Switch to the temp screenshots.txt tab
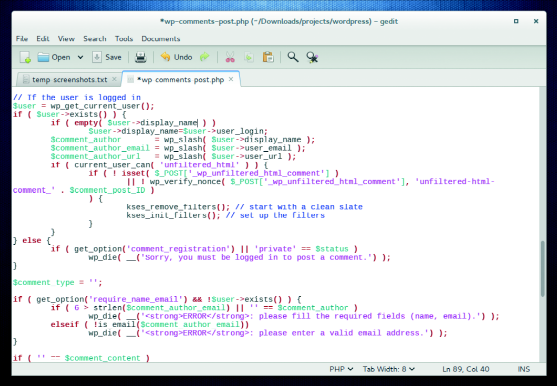This screenshot has width=557, height=386. [x=69, y=80]
